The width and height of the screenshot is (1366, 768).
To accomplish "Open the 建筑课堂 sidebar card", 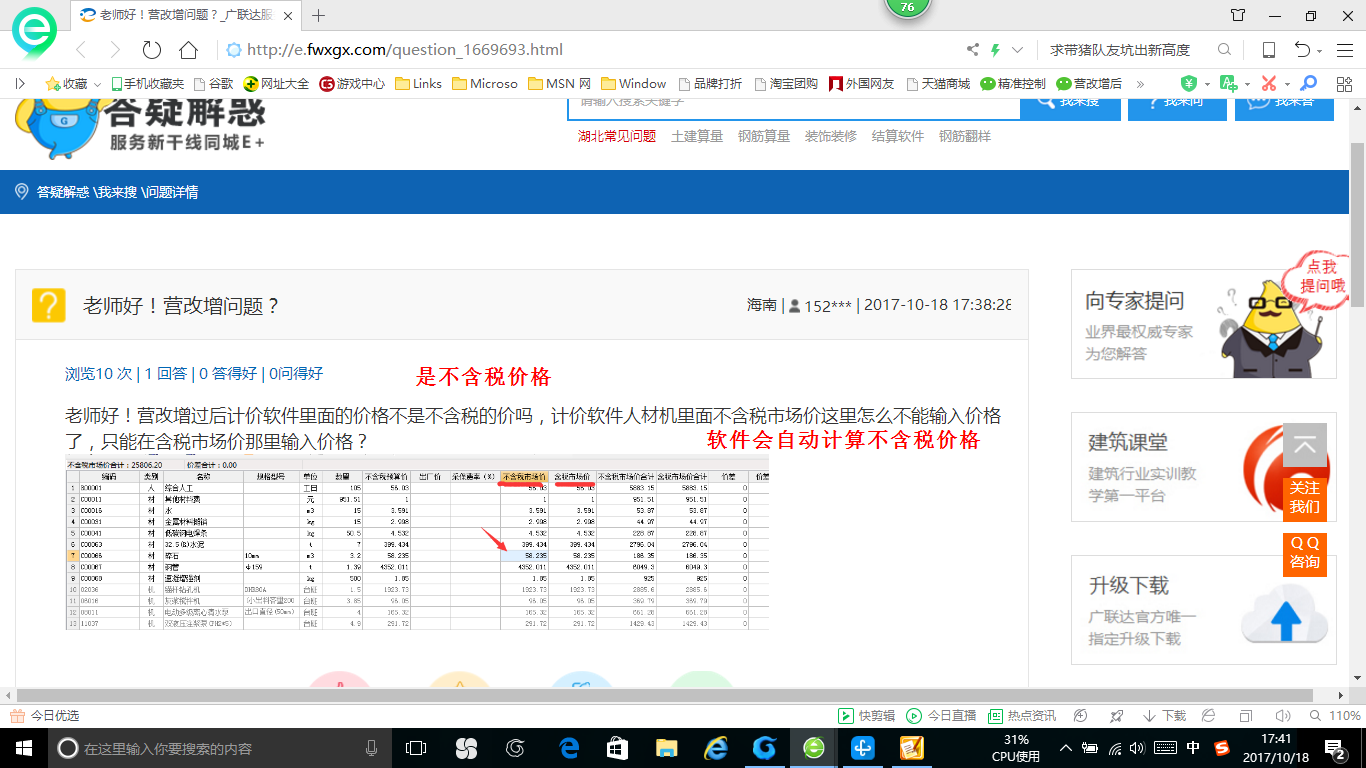I will click(x=1203, y=467).
